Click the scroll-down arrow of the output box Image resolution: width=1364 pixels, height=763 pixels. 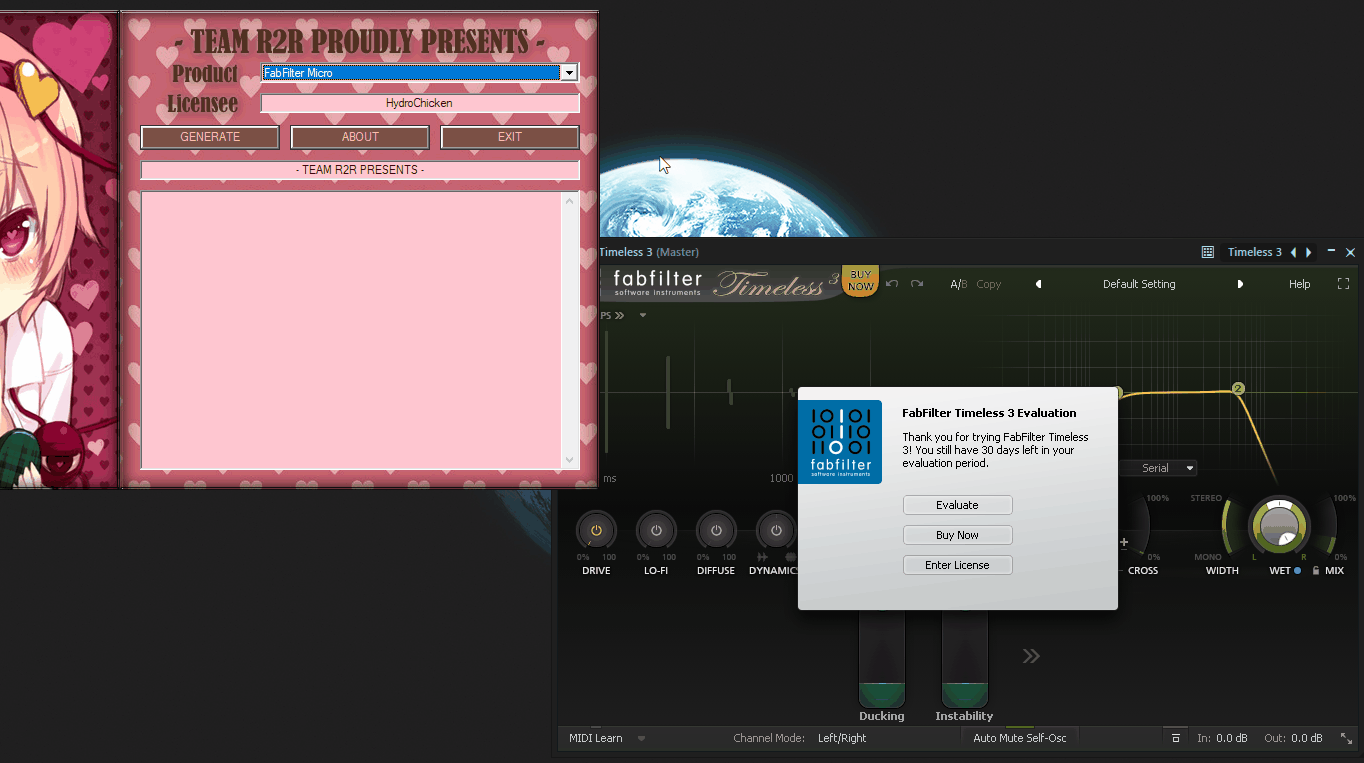click(570, 460)
